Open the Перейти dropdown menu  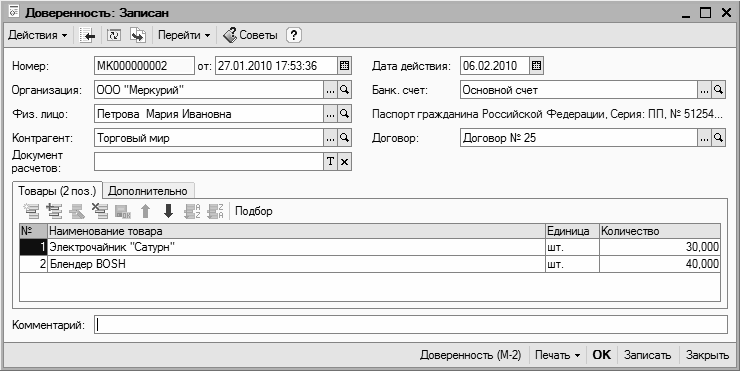(184, 35)
